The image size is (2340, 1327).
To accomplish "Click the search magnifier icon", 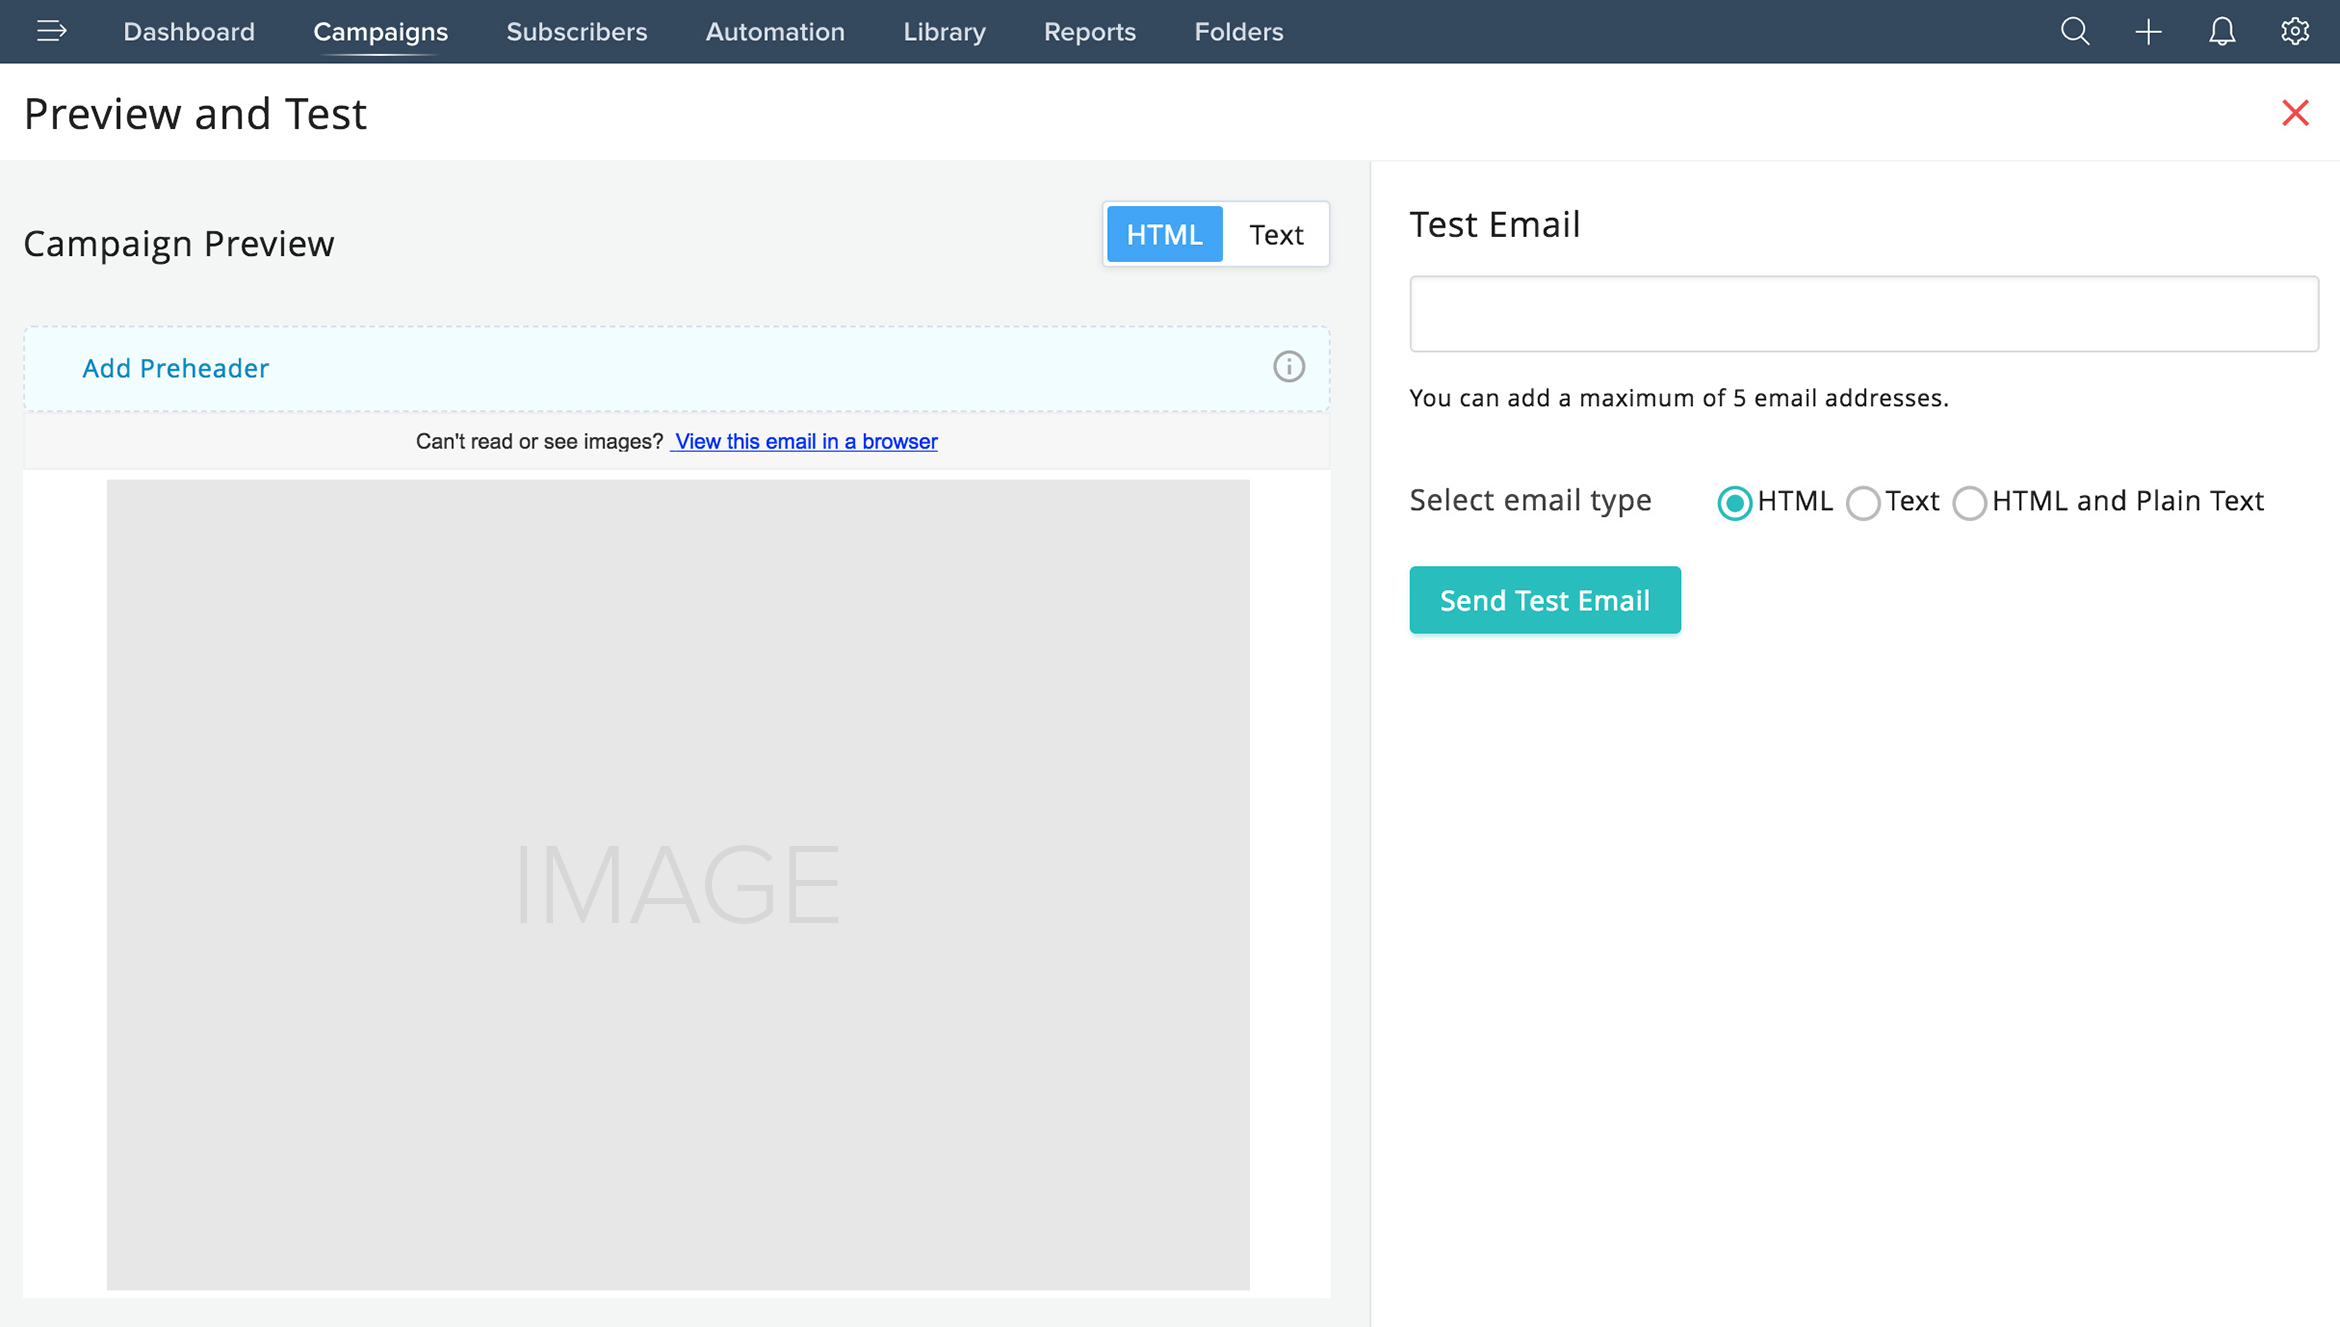I will coord(2075,31).
